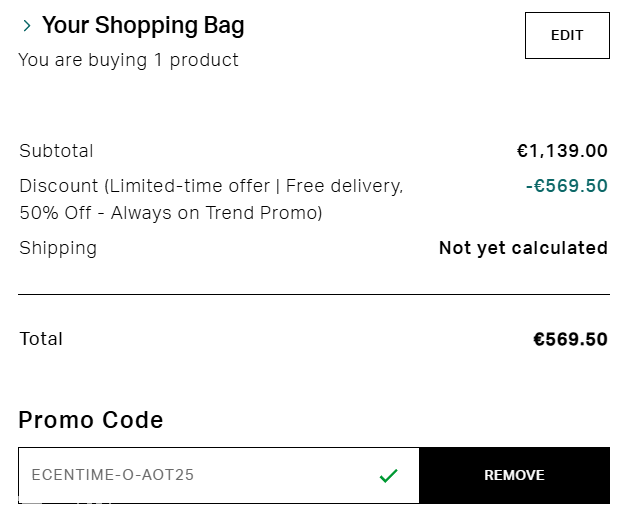Click the "You are buying 1 product" text
The image size is (640, 518).
click(128, 60)
